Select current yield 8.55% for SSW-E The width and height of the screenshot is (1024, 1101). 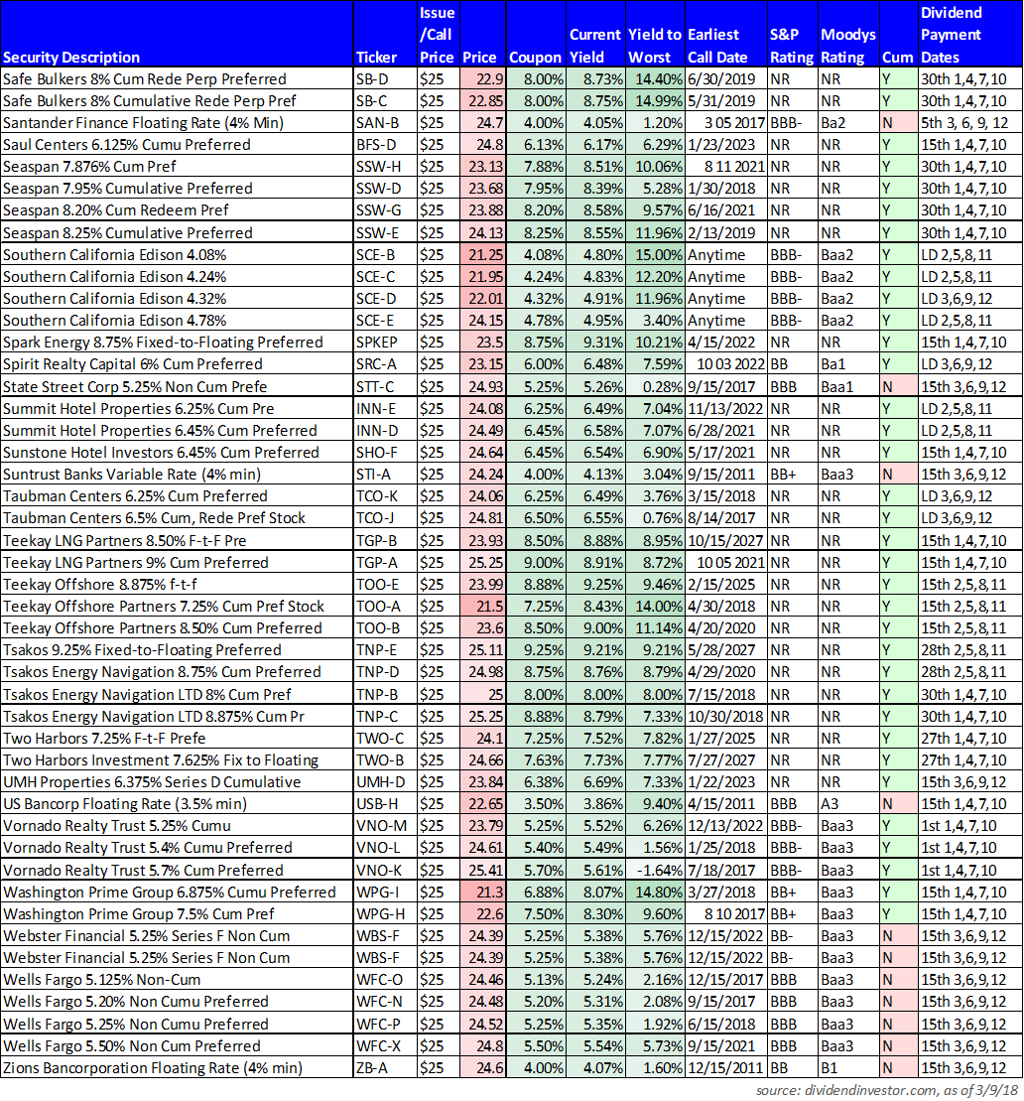pyautogui.click(x=595, y=232)
